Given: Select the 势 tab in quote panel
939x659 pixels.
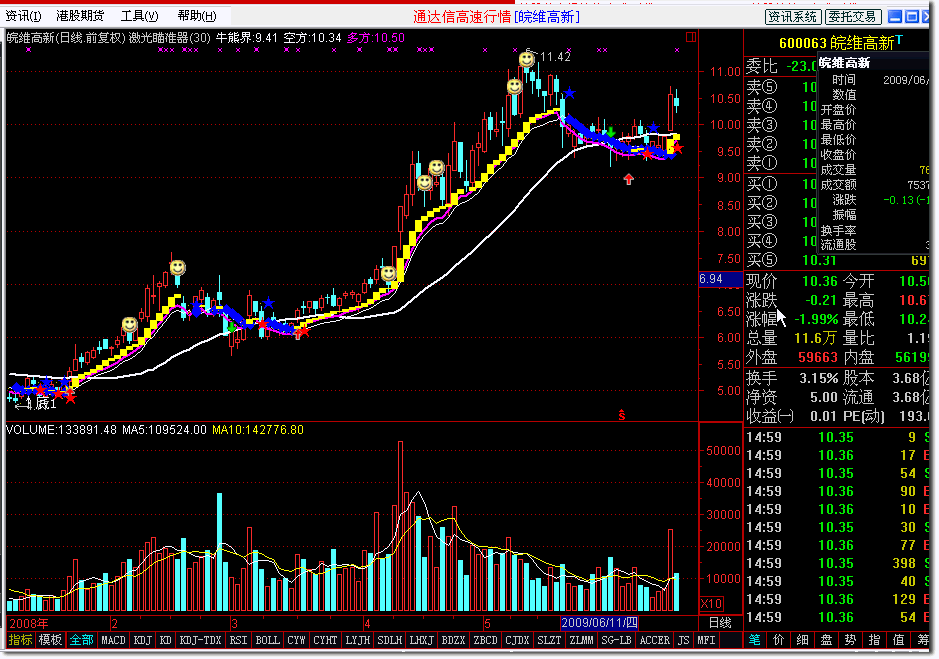Looking at the screenshot, I should [x=850, y=640].
